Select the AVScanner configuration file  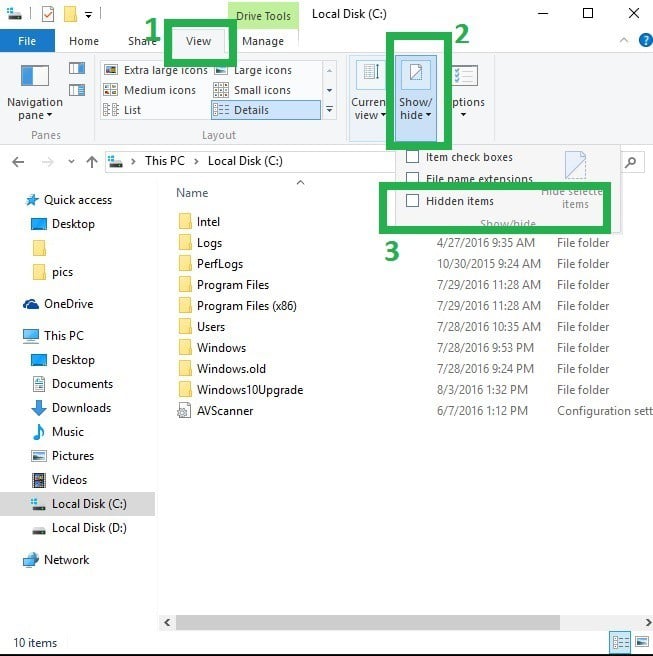point(225,411)
